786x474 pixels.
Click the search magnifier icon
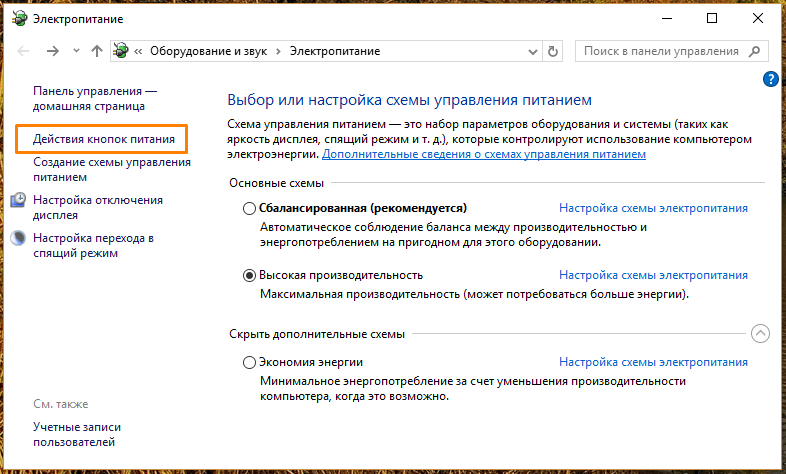754,51
